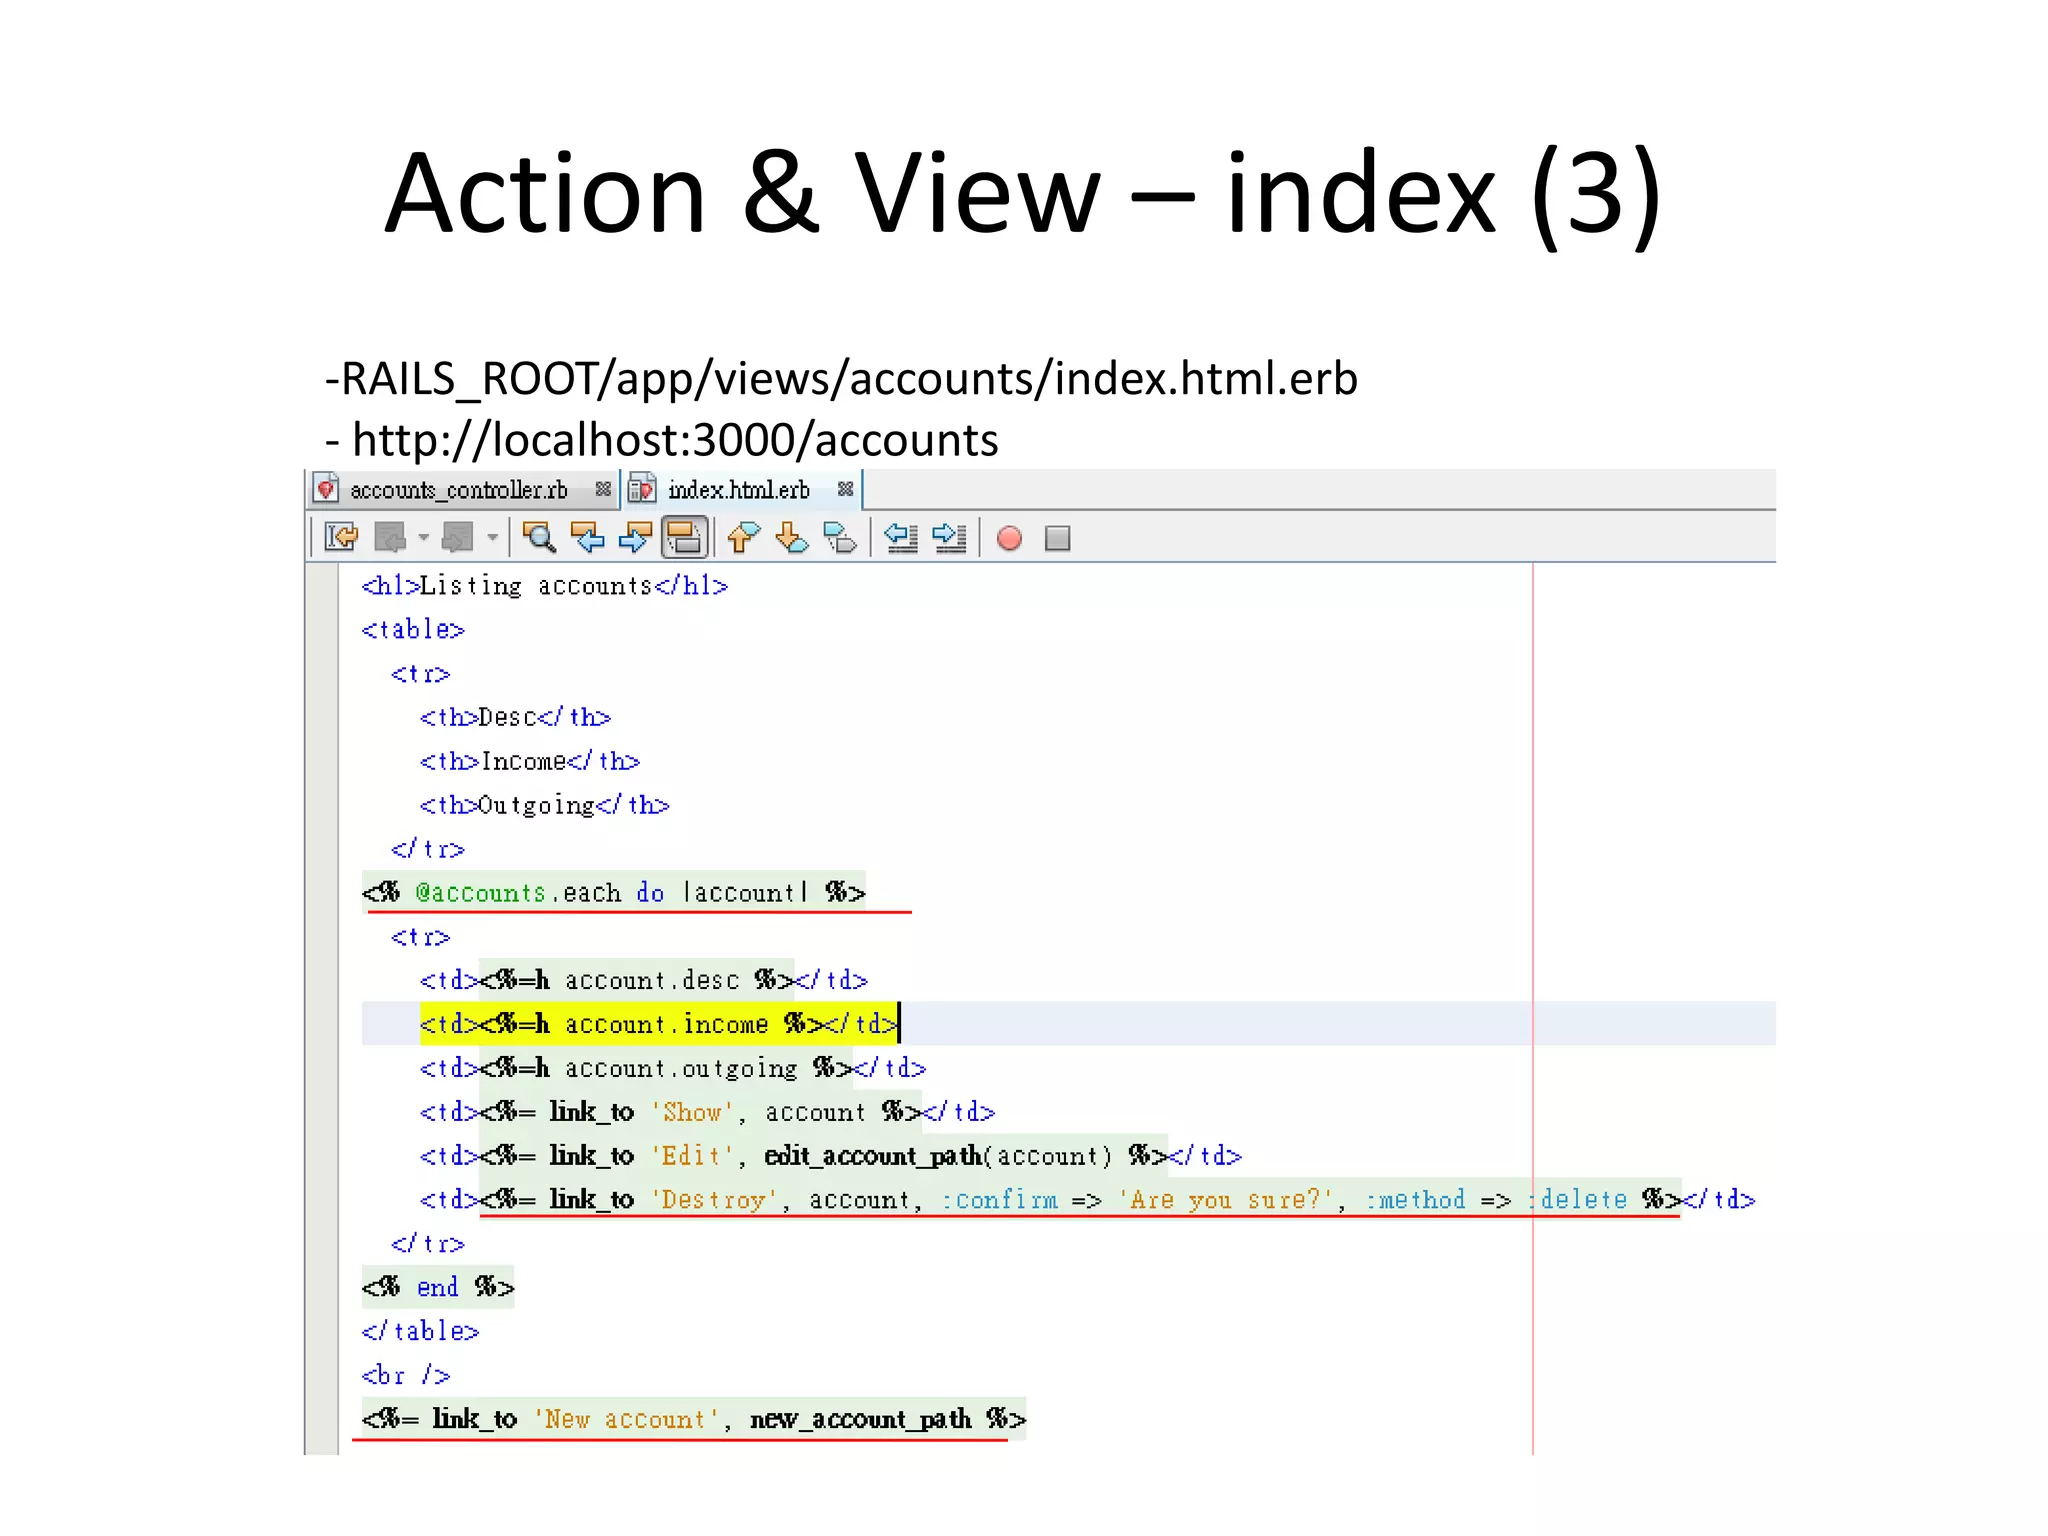Click the '<% end %>' line
The height and width of the screenshot is (1536, 2048).
coord(438,1288)
